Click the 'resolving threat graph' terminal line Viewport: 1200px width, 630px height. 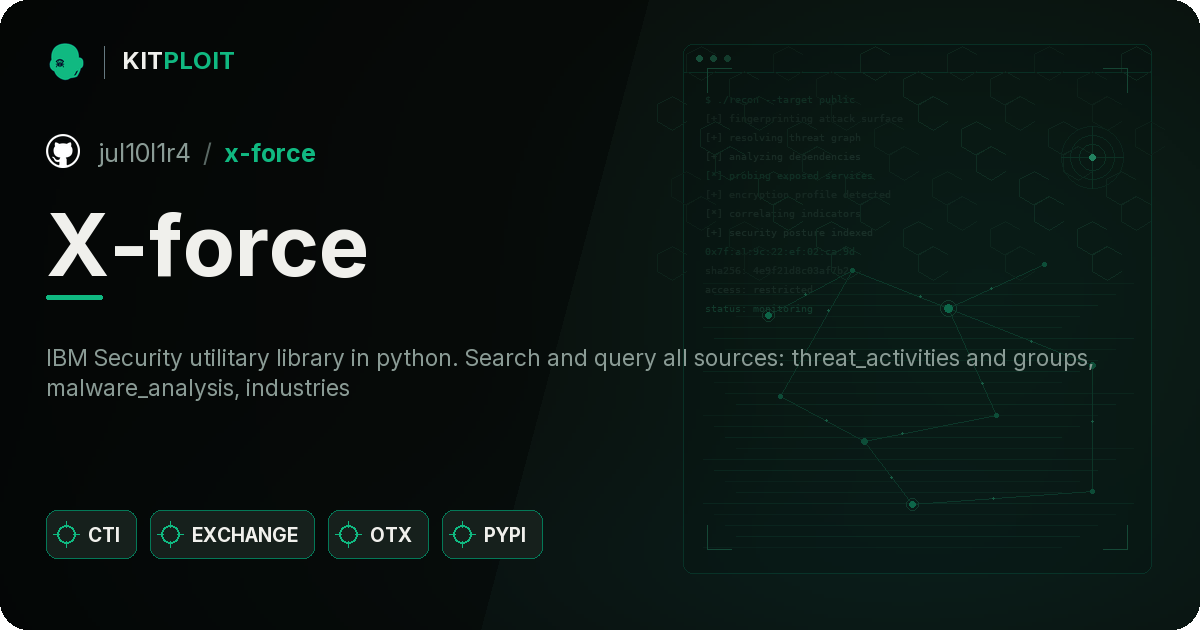pos(782,138)
